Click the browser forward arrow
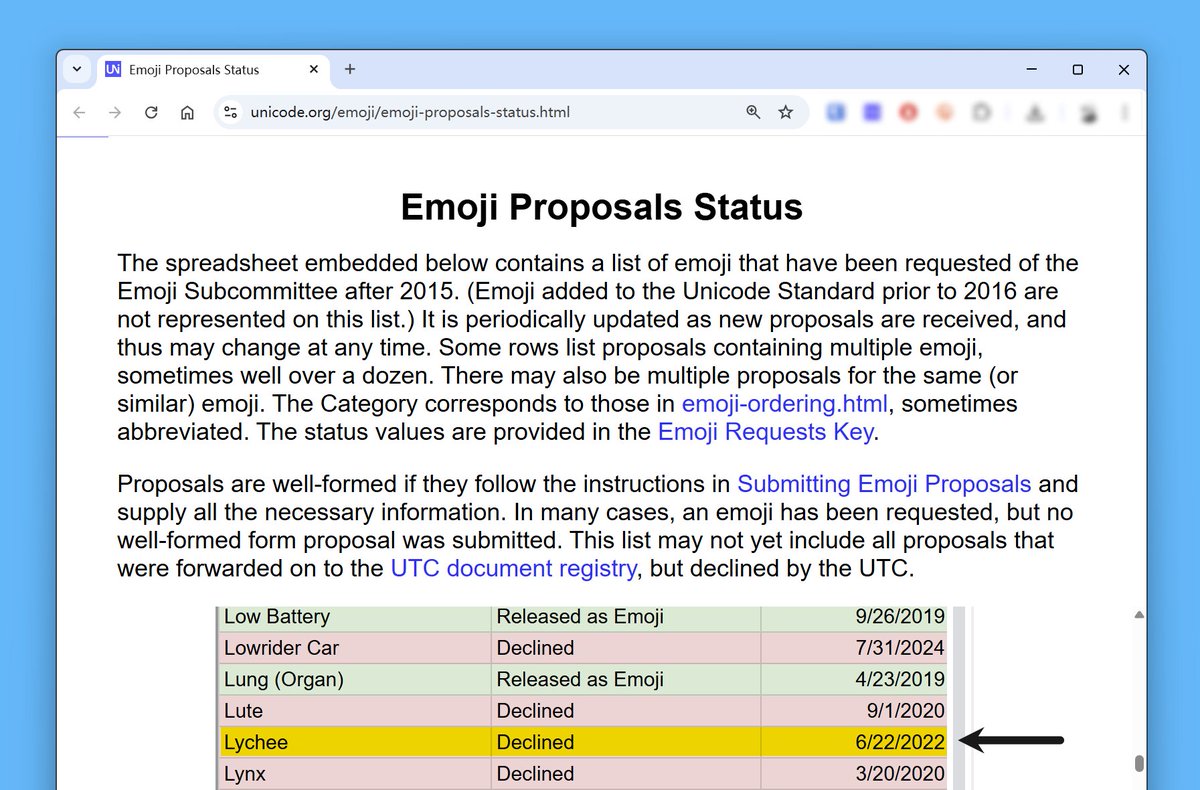The height and width of the screenshot is (790, 1200). [x=115, y=112]
